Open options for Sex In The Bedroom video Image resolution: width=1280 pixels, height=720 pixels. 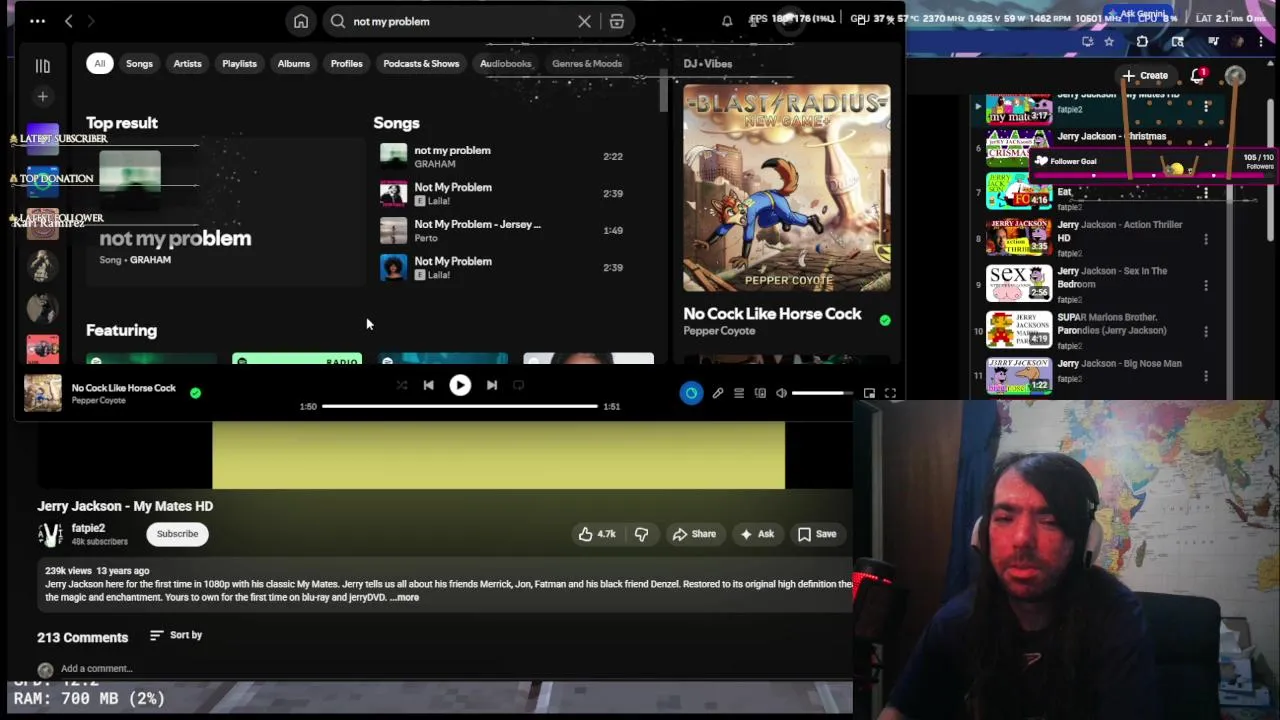[1205, 285]
